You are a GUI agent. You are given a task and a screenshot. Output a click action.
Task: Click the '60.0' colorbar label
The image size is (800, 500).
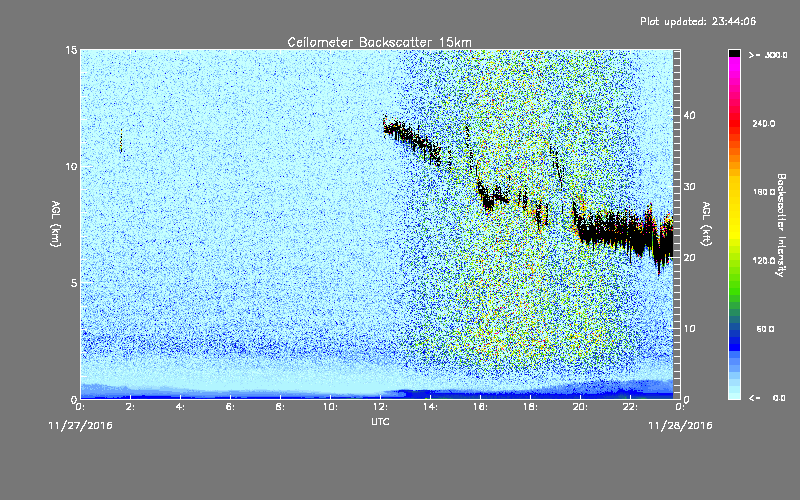point(765,329)
